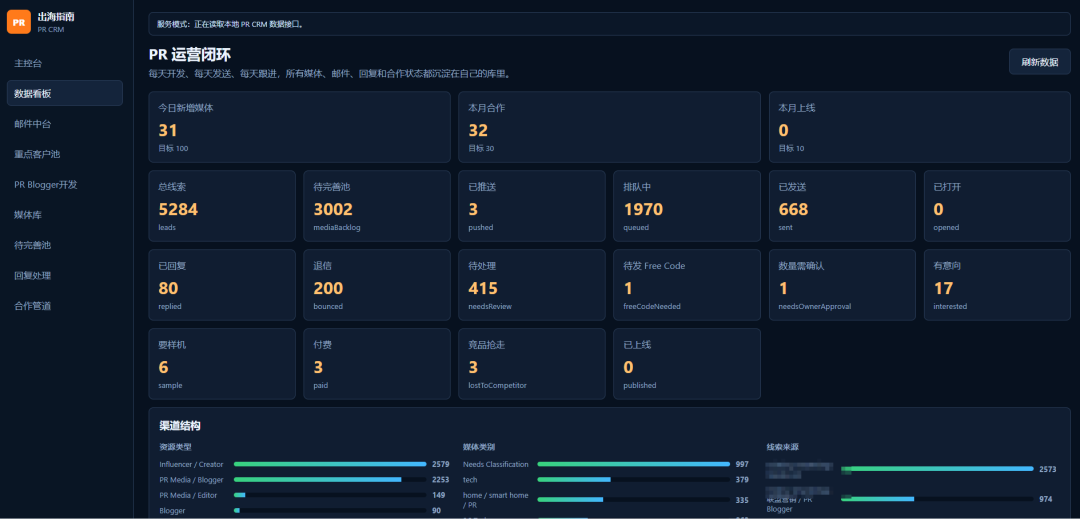The image size is (1080, 519).
Task: Click the value 379
Action: pos(742,480)
